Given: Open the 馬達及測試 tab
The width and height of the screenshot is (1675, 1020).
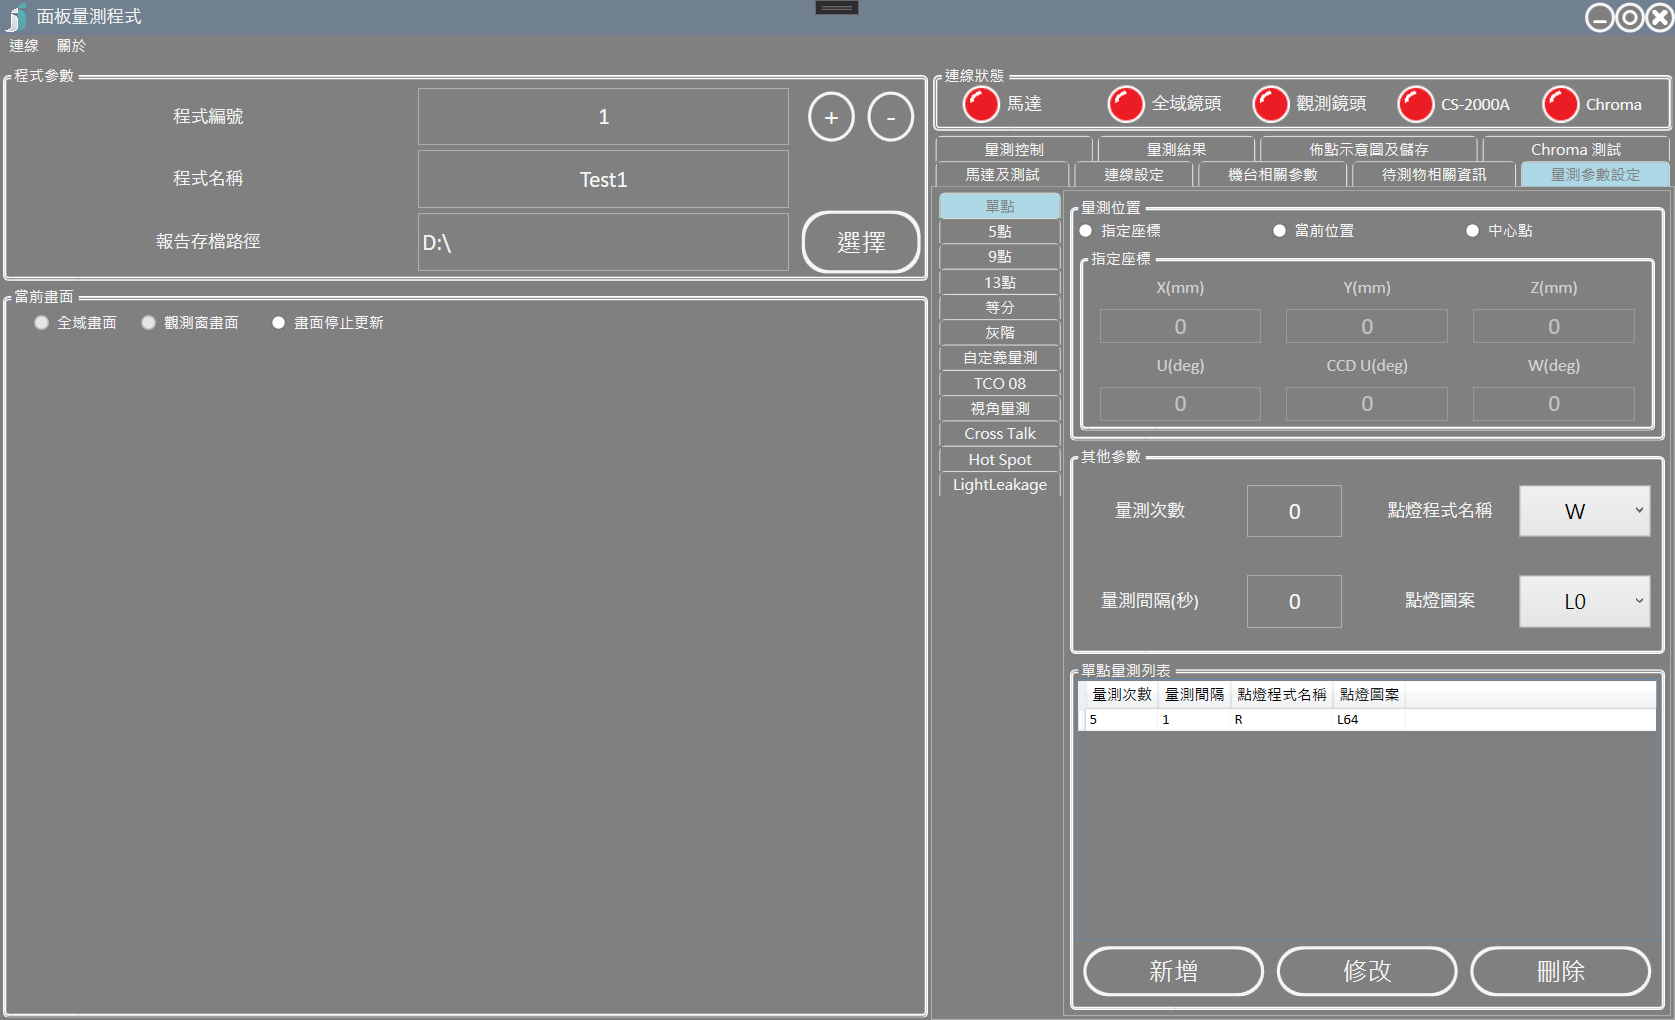Looking at the screenshot, I should pos(1002,174).
